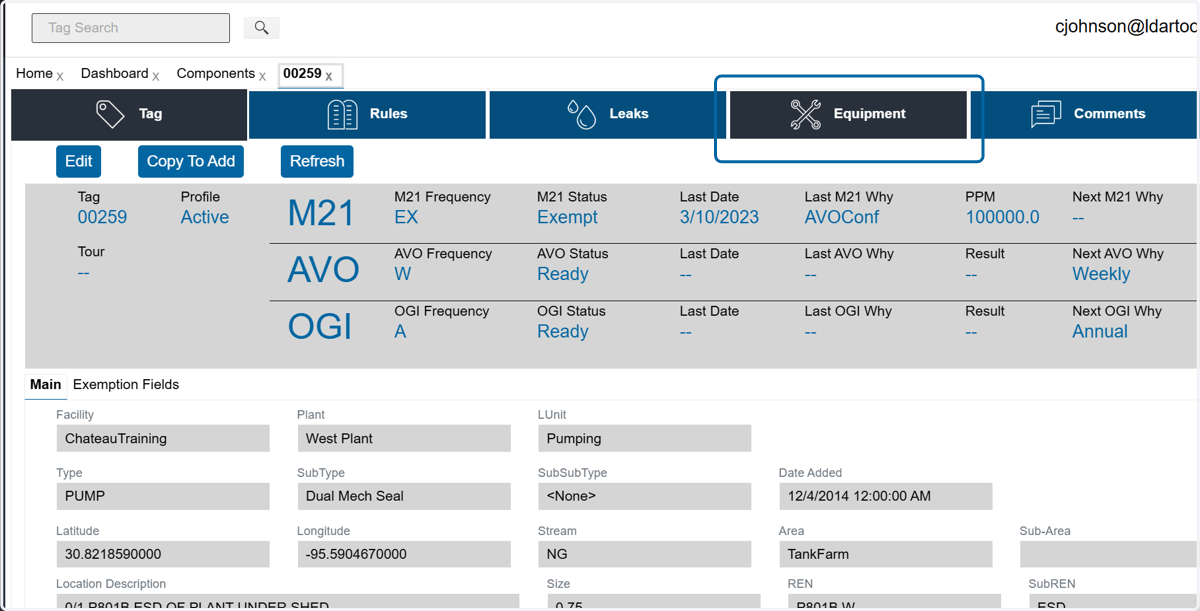Switch to the Dashboard tab
1200x611 pixels.
[x=114, y=73]
